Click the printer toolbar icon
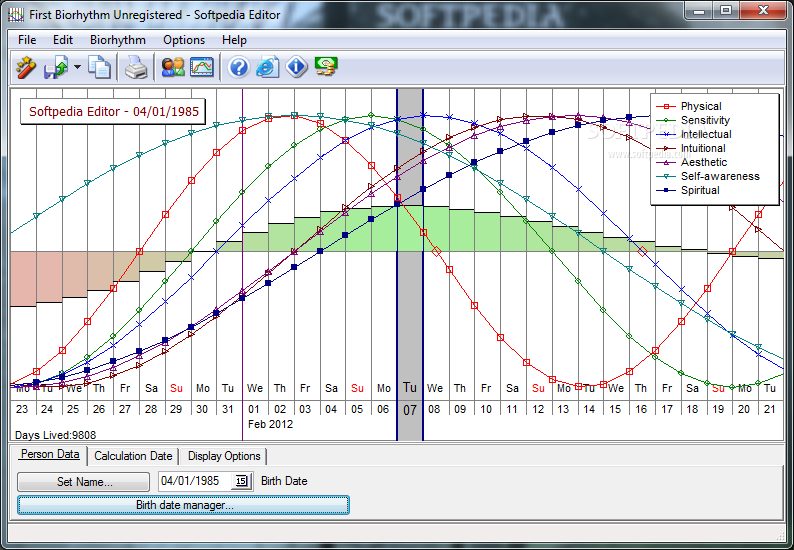The width and height of the screenshot is (794, 550). (x=136, y=67)
